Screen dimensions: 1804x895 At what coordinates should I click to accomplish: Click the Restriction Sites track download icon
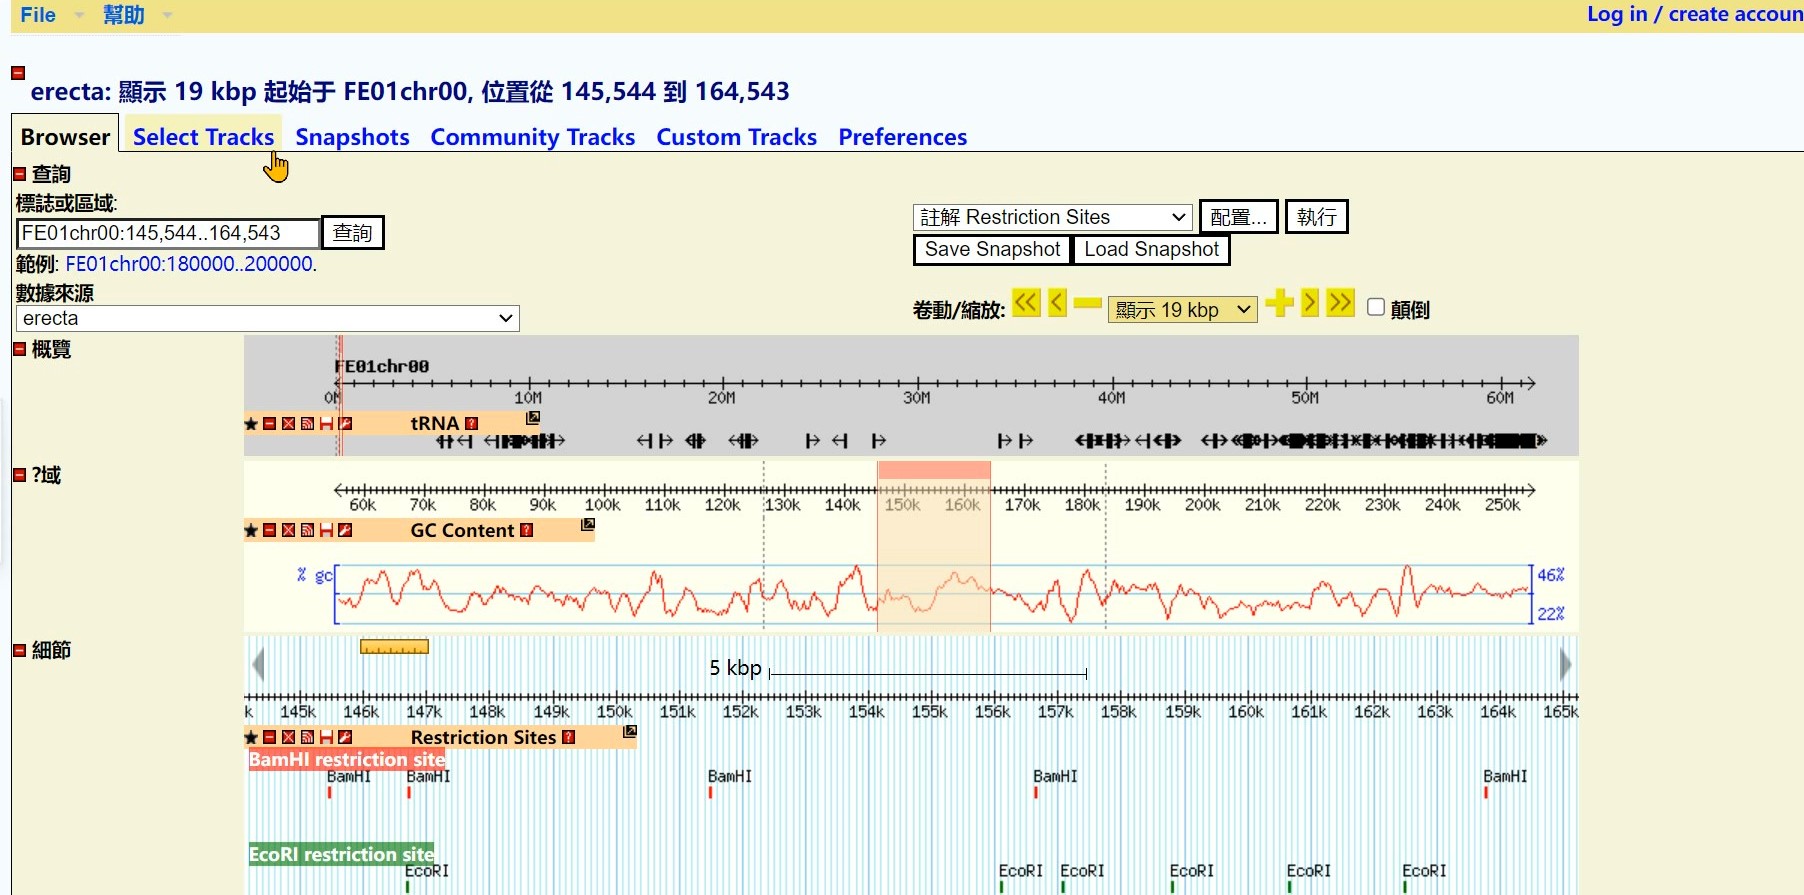coord(326,738)
